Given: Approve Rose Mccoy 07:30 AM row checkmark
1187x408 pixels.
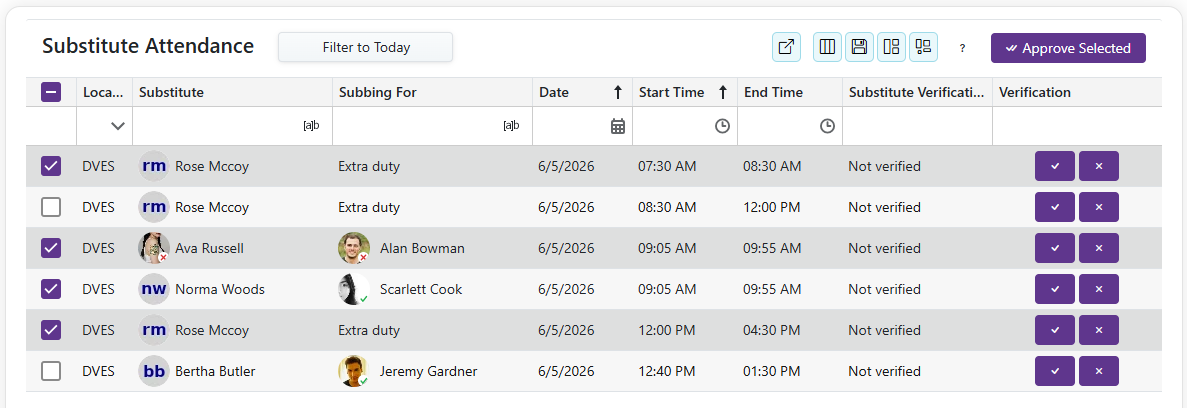Looking at the screenshot, I should point(1055,166).
